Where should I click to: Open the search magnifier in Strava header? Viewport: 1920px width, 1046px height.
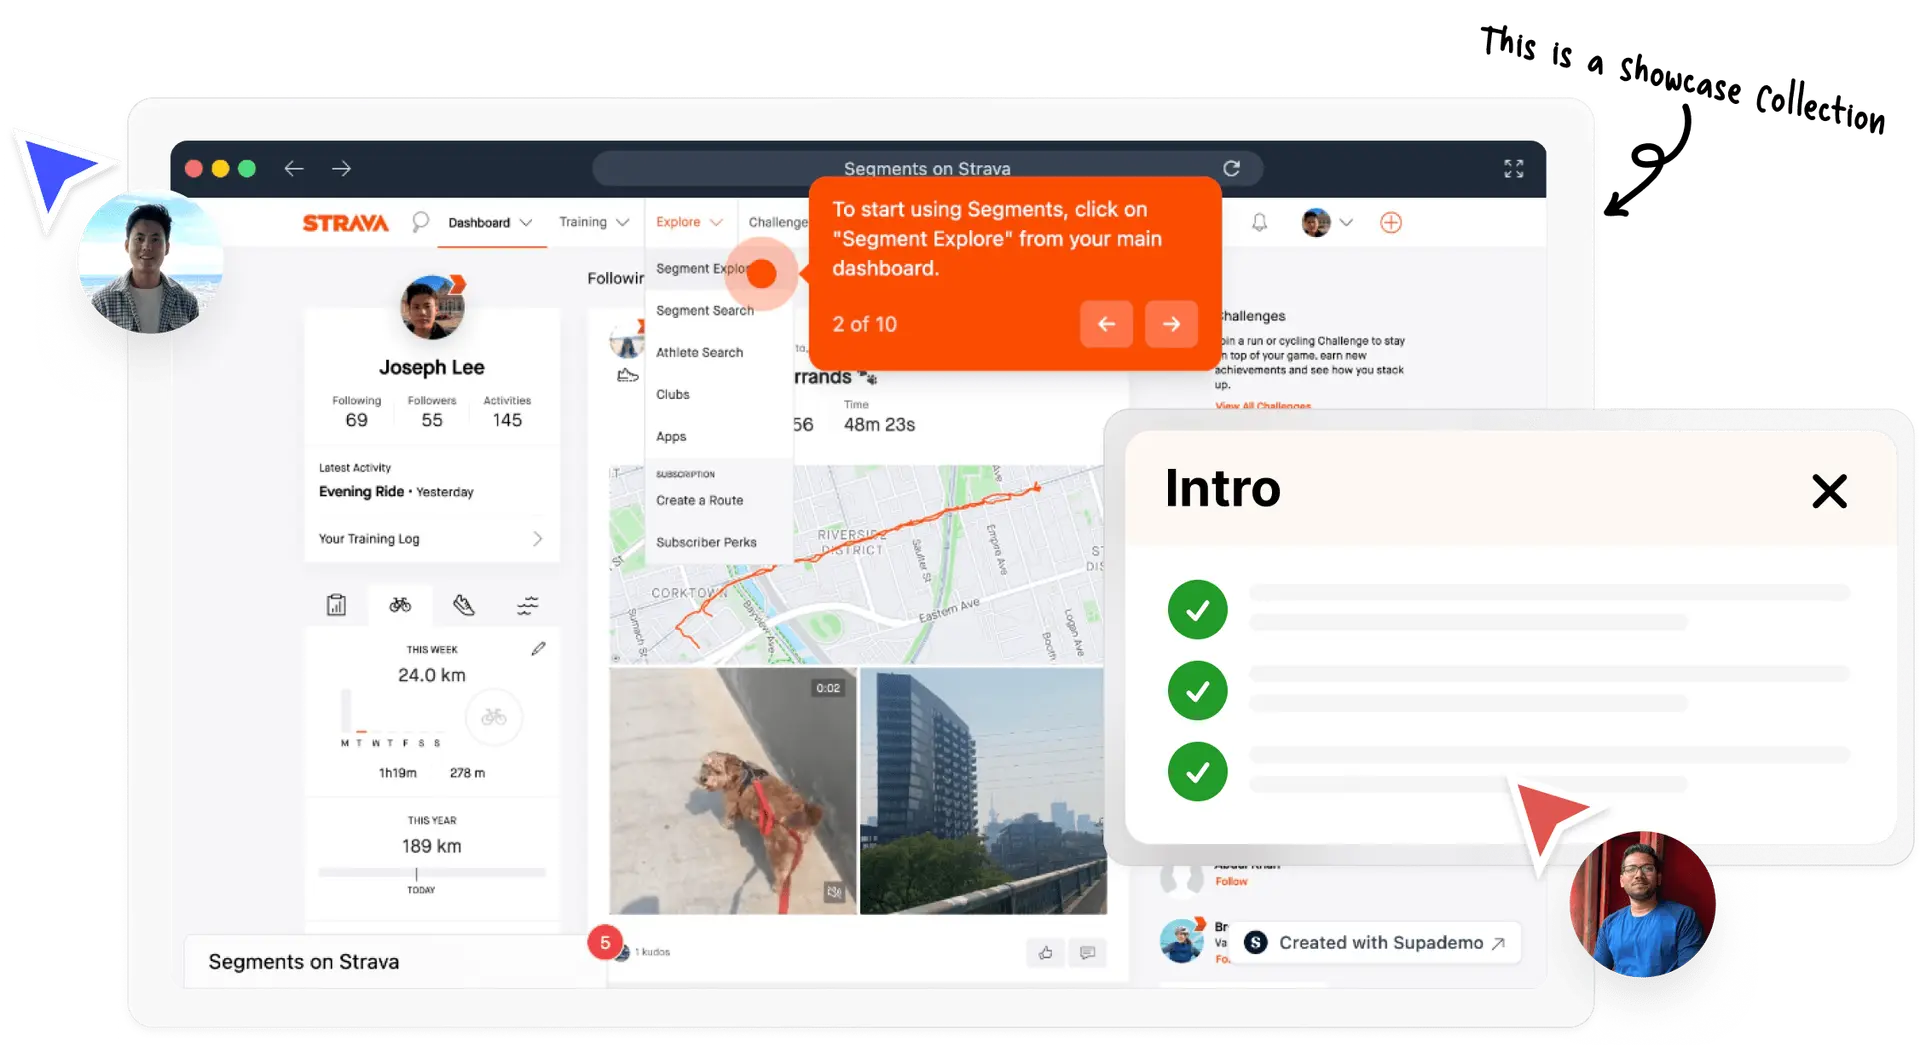tap(420, 222)
